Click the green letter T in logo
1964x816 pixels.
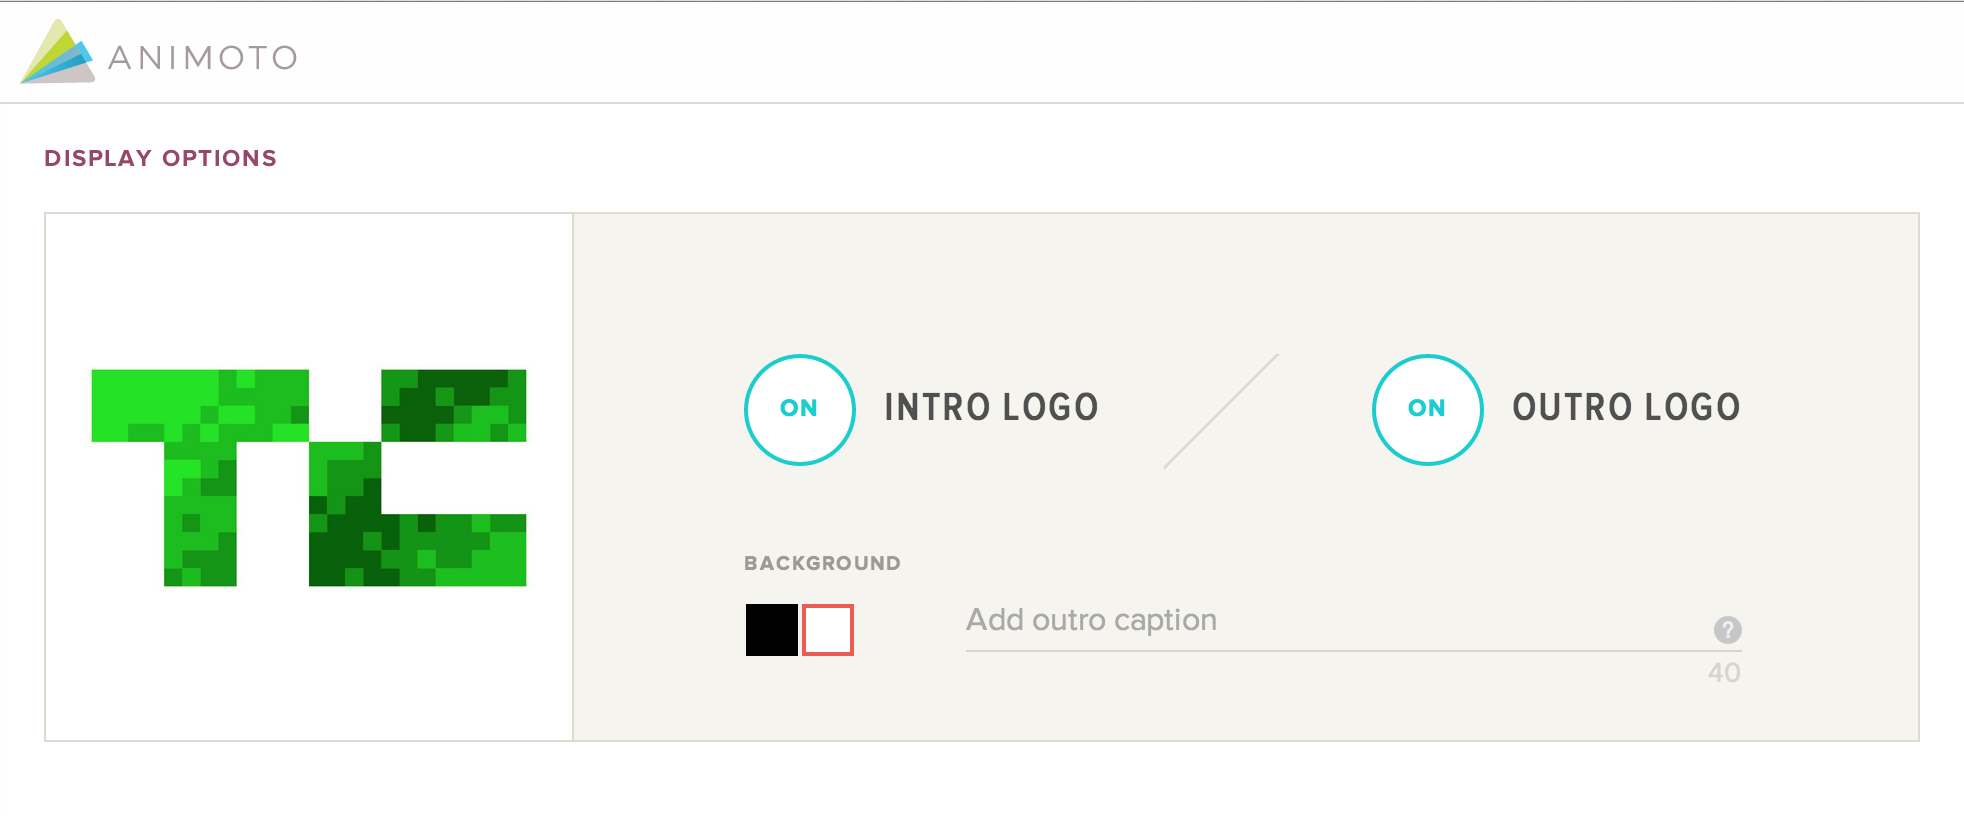(200, 470)
